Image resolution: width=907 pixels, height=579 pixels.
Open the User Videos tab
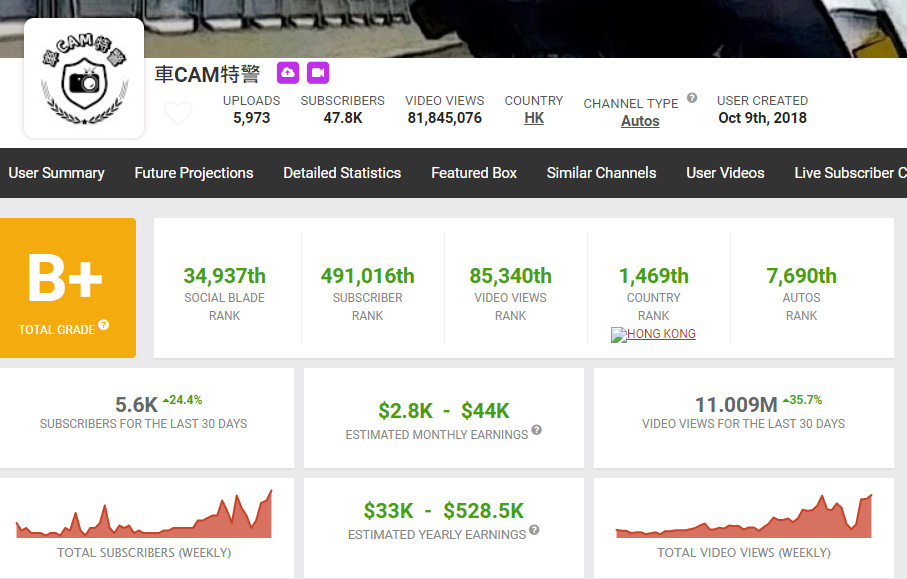click(x=725, y=173)
